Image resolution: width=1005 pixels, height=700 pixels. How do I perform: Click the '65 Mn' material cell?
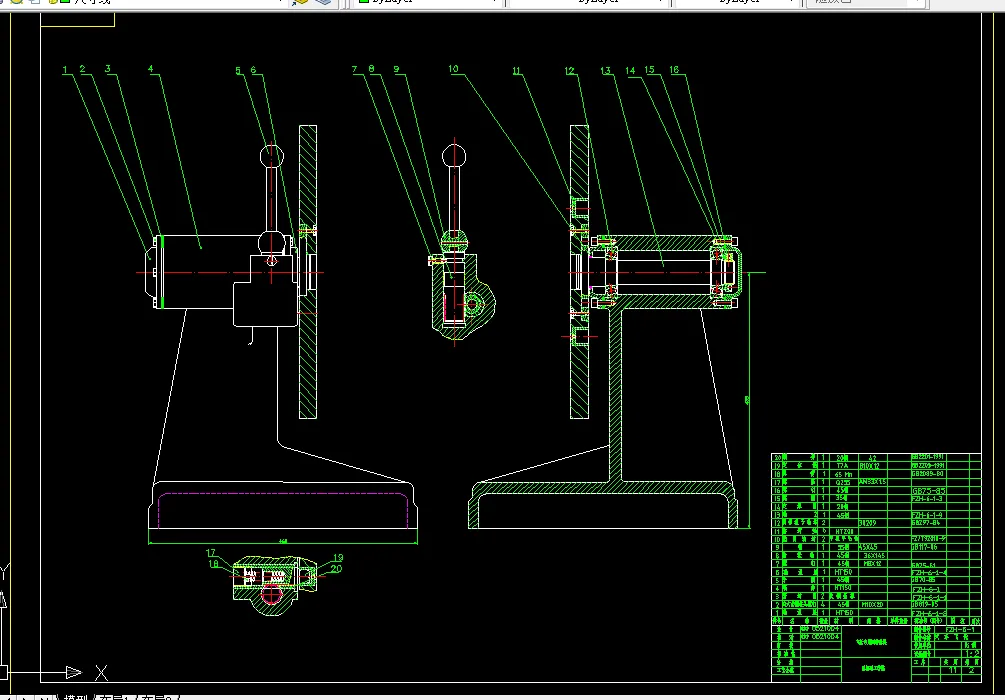coord(844,474)
